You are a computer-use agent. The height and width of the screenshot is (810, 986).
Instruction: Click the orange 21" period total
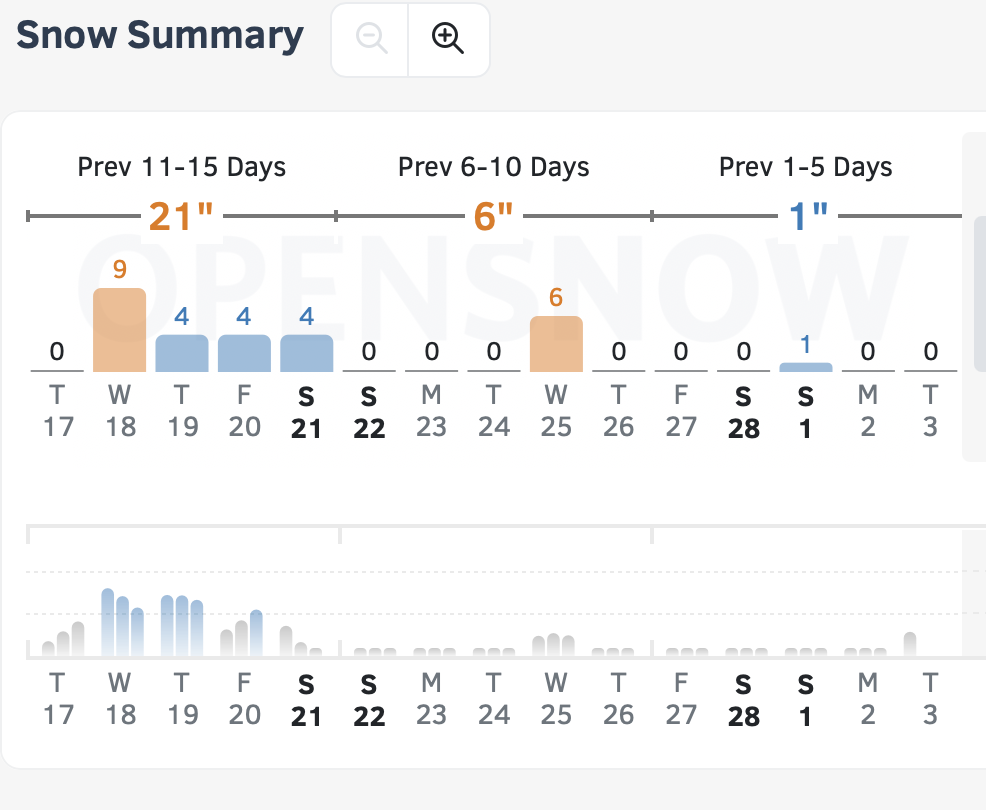182,216
